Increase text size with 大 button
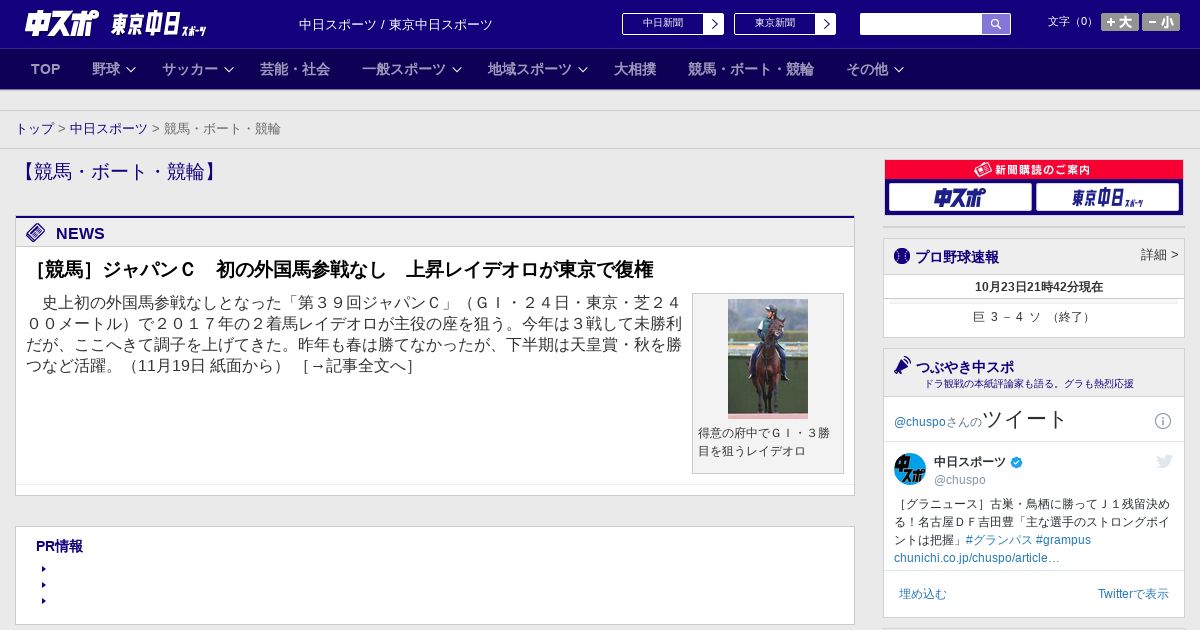Viewport: 1200px width, 630px height. tap(1120, 22)
